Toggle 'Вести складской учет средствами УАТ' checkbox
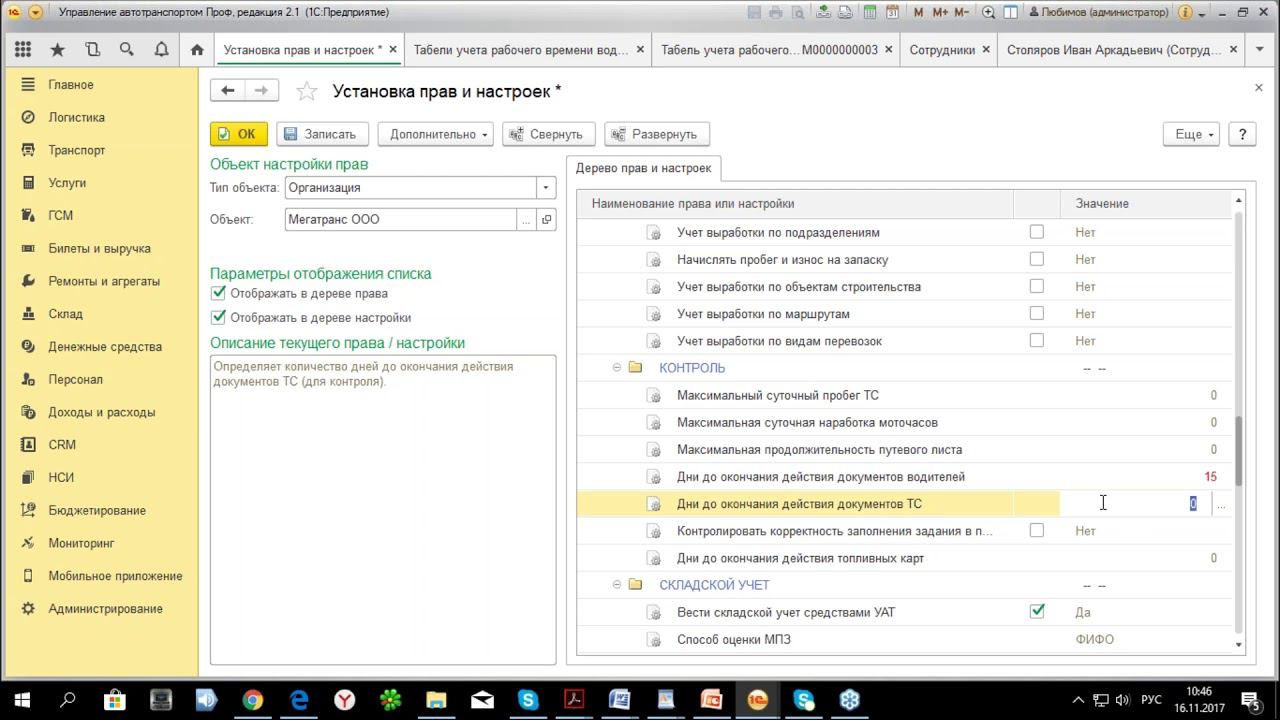This screenshot has width=1280, height=720. [x=1037, y=611]
